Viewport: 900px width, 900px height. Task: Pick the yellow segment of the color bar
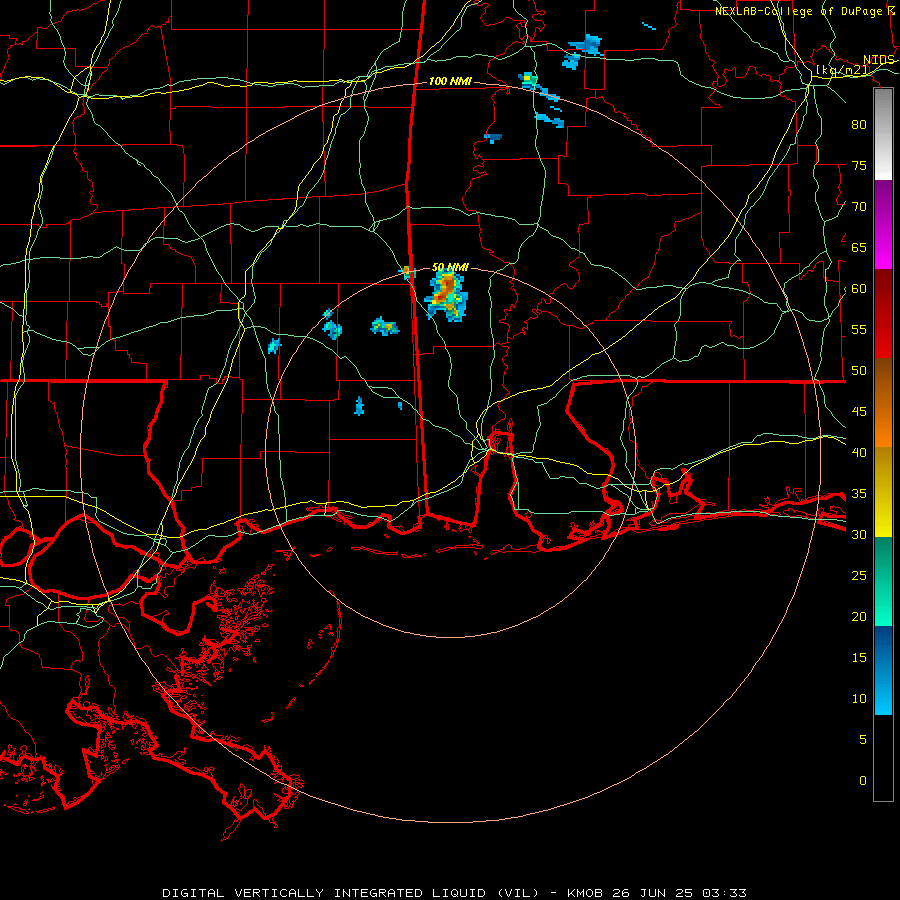pyautogui.click(x=883, y=492)
